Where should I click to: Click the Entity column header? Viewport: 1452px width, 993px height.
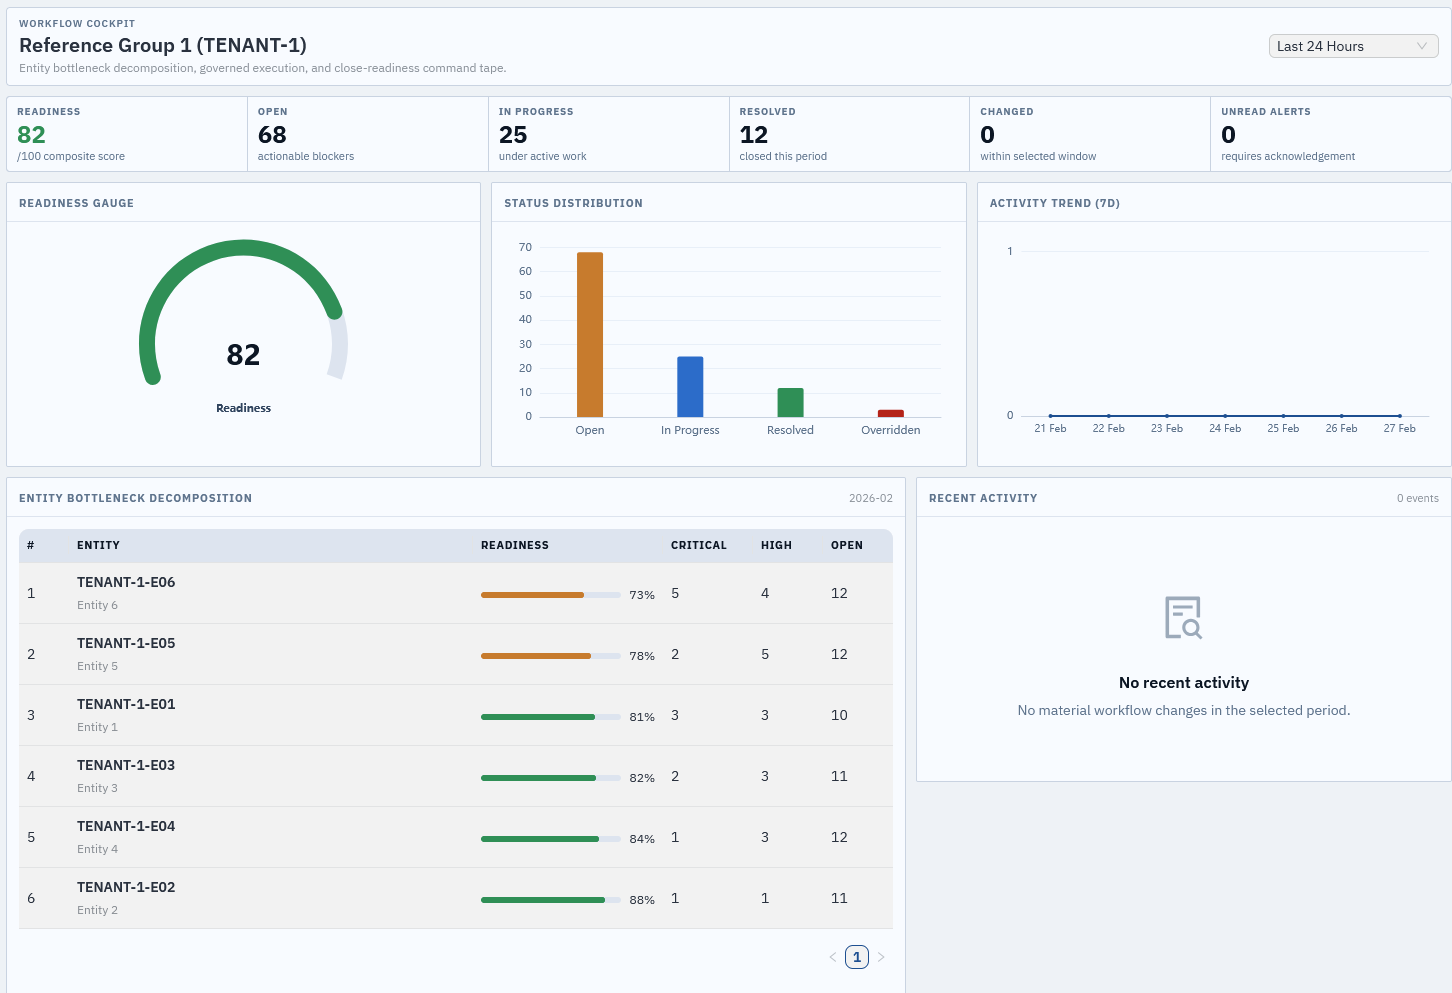click(x=98, y=545)
